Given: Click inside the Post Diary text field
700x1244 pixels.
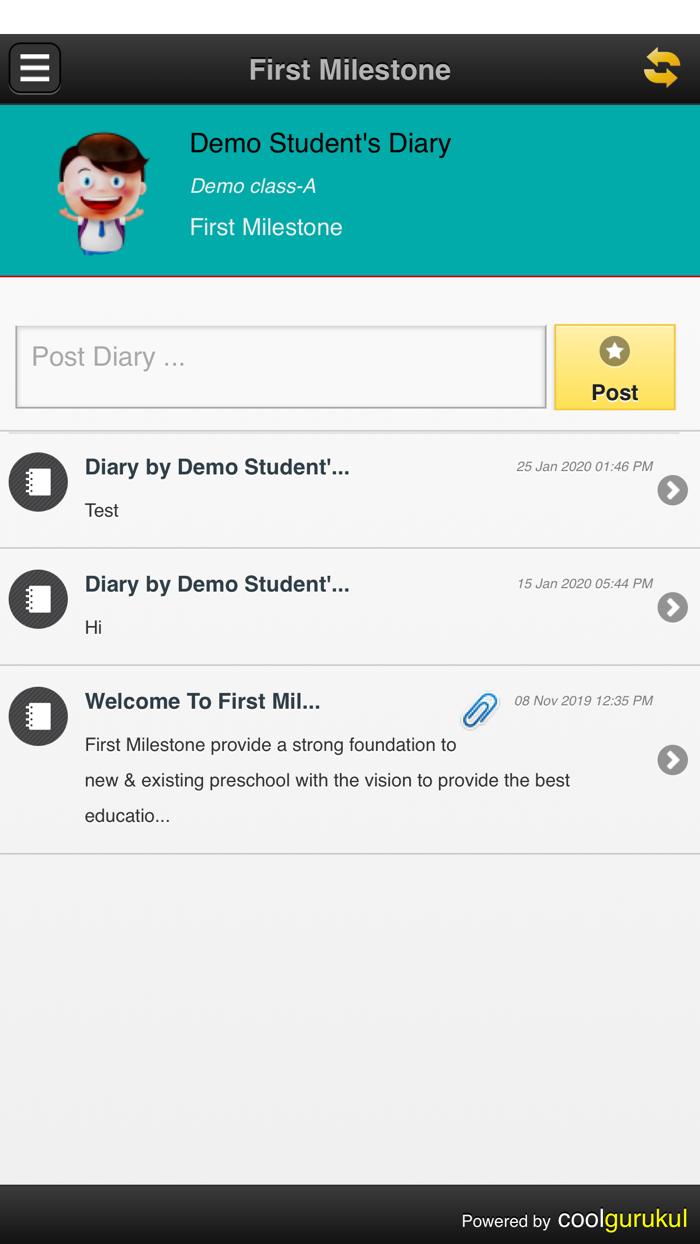Looking at the screenshot, I should 280,366.
